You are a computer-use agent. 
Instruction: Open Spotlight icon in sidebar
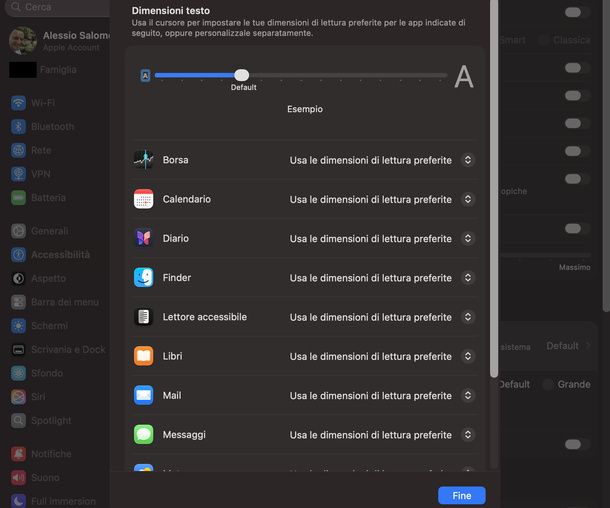point(18,420)
